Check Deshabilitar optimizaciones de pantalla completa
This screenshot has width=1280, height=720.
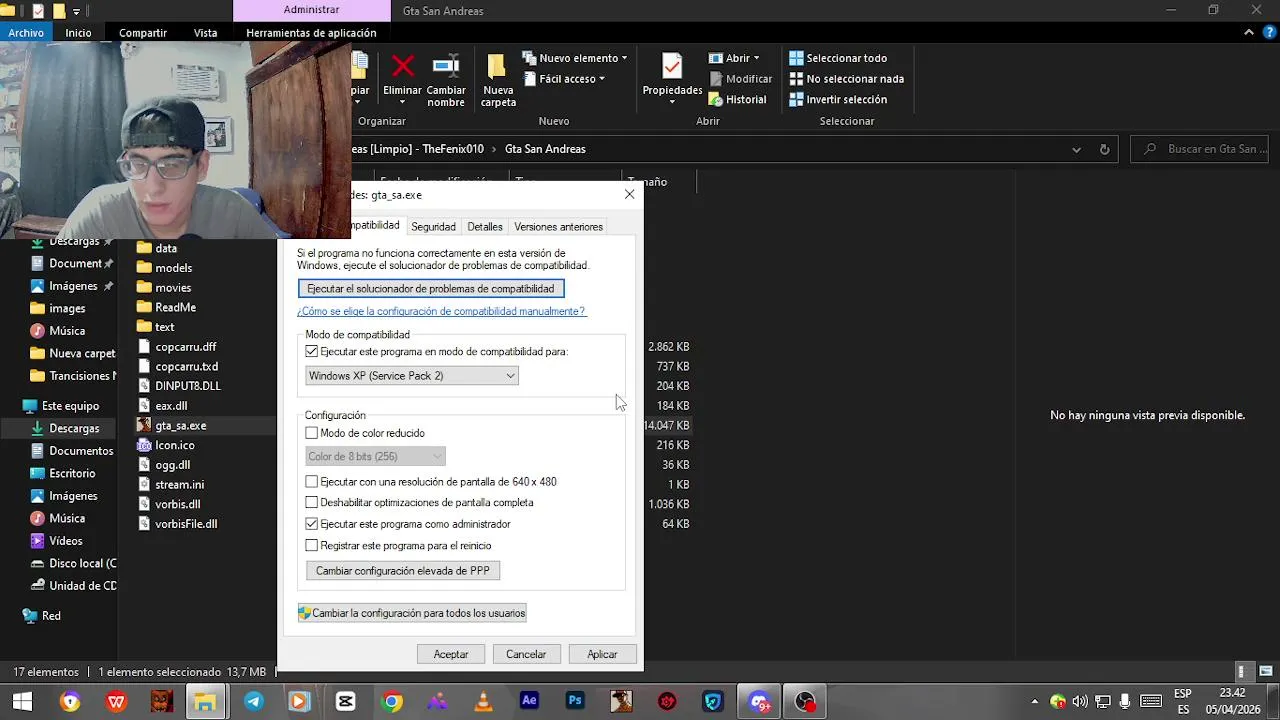[x=312, y=503]
